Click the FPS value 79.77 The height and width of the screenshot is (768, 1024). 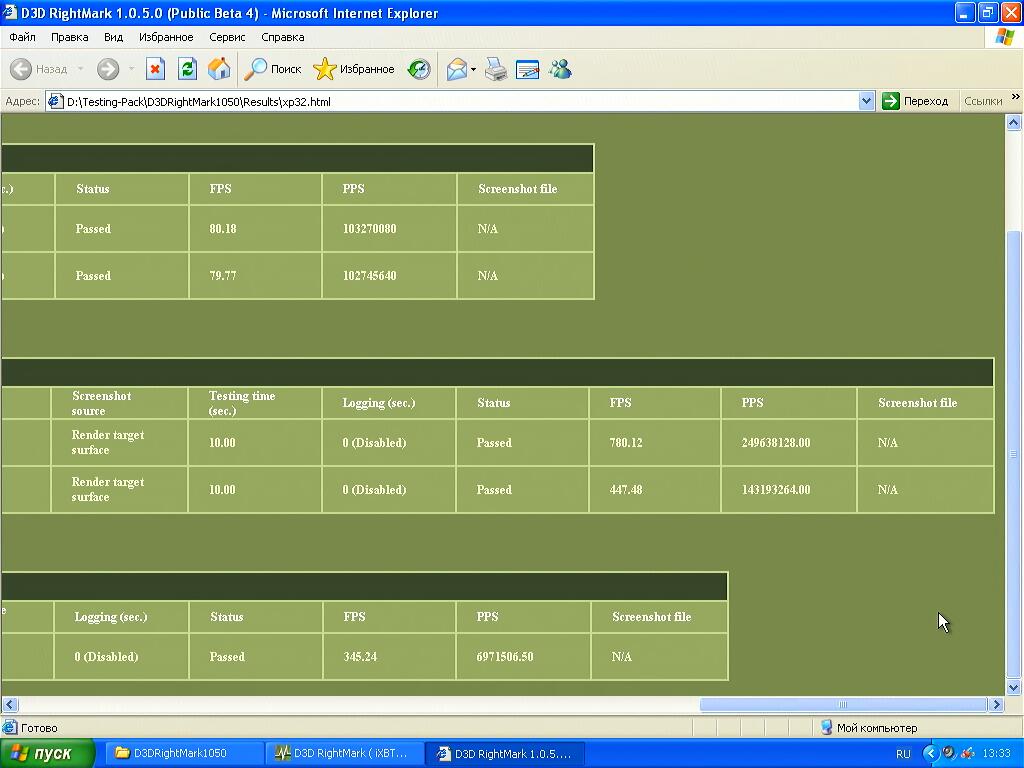(223, 276)
